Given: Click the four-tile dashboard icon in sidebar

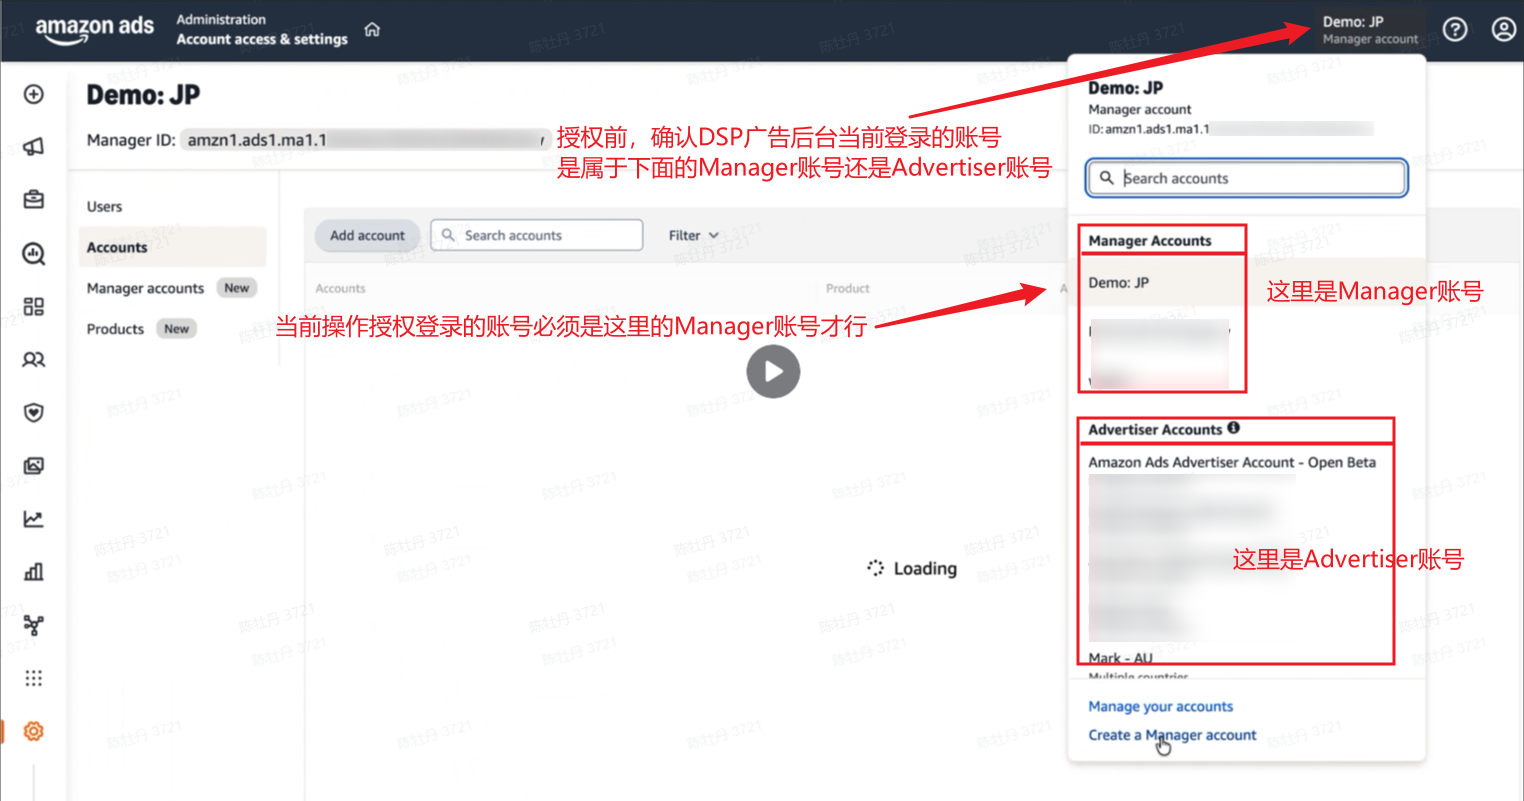Looking at the screenshot, I should coord(34,306).
